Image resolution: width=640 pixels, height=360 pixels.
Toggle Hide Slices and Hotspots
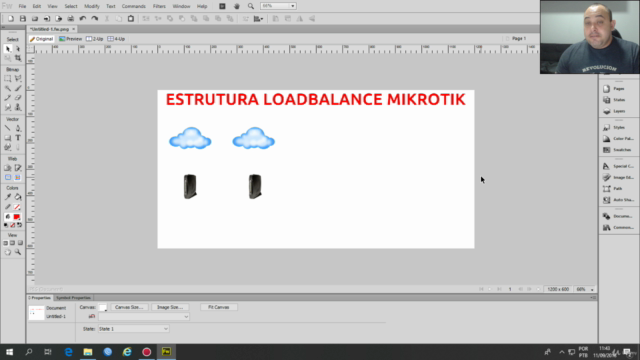[8, 178]
